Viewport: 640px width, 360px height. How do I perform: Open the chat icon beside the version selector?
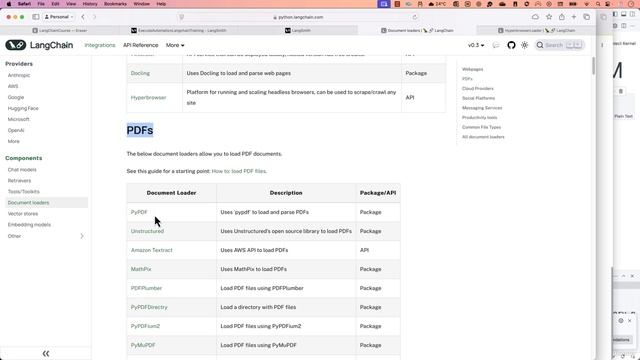pos(496,45)
